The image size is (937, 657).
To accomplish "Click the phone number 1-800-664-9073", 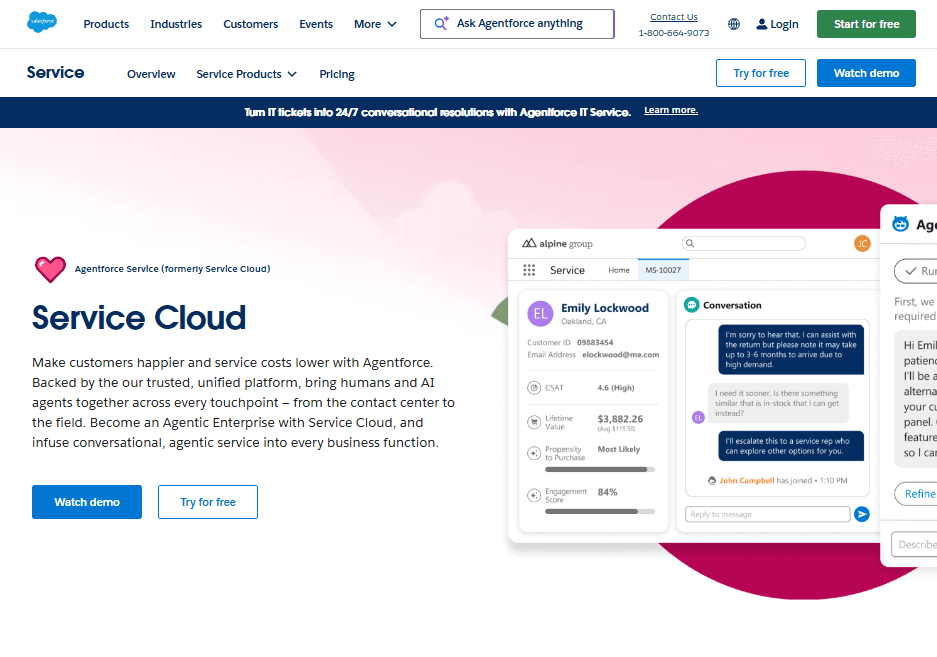I will [x=673, y=33].
